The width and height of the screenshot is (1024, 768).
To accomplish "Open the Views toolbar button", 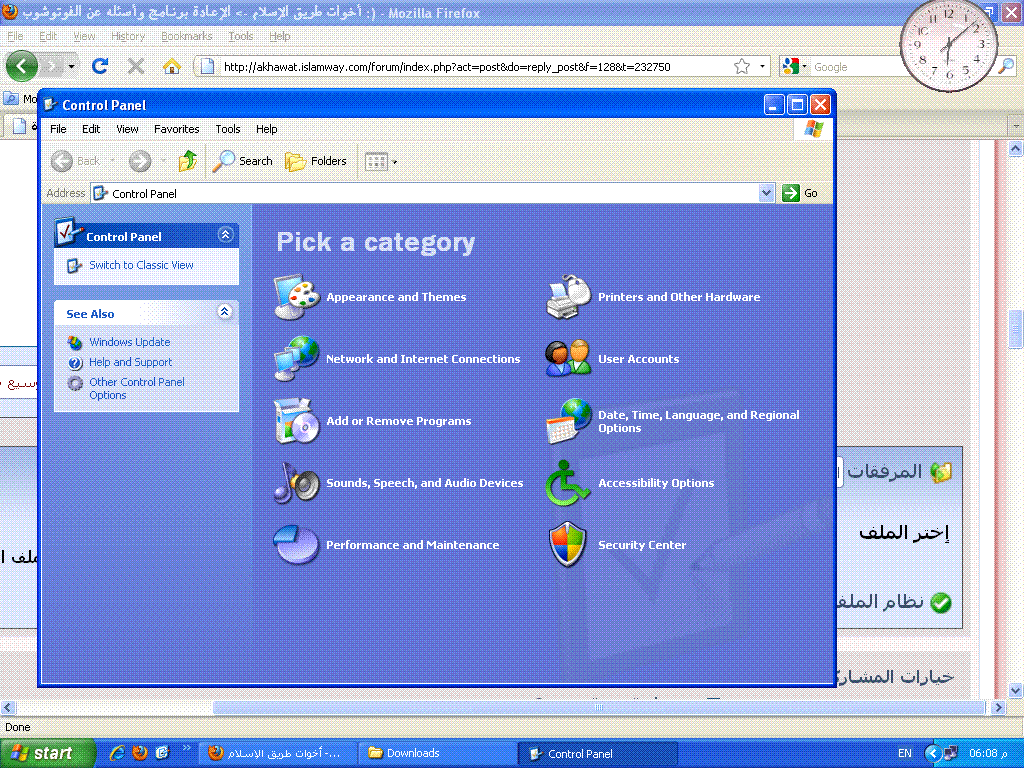I will (x=381, y=161).
